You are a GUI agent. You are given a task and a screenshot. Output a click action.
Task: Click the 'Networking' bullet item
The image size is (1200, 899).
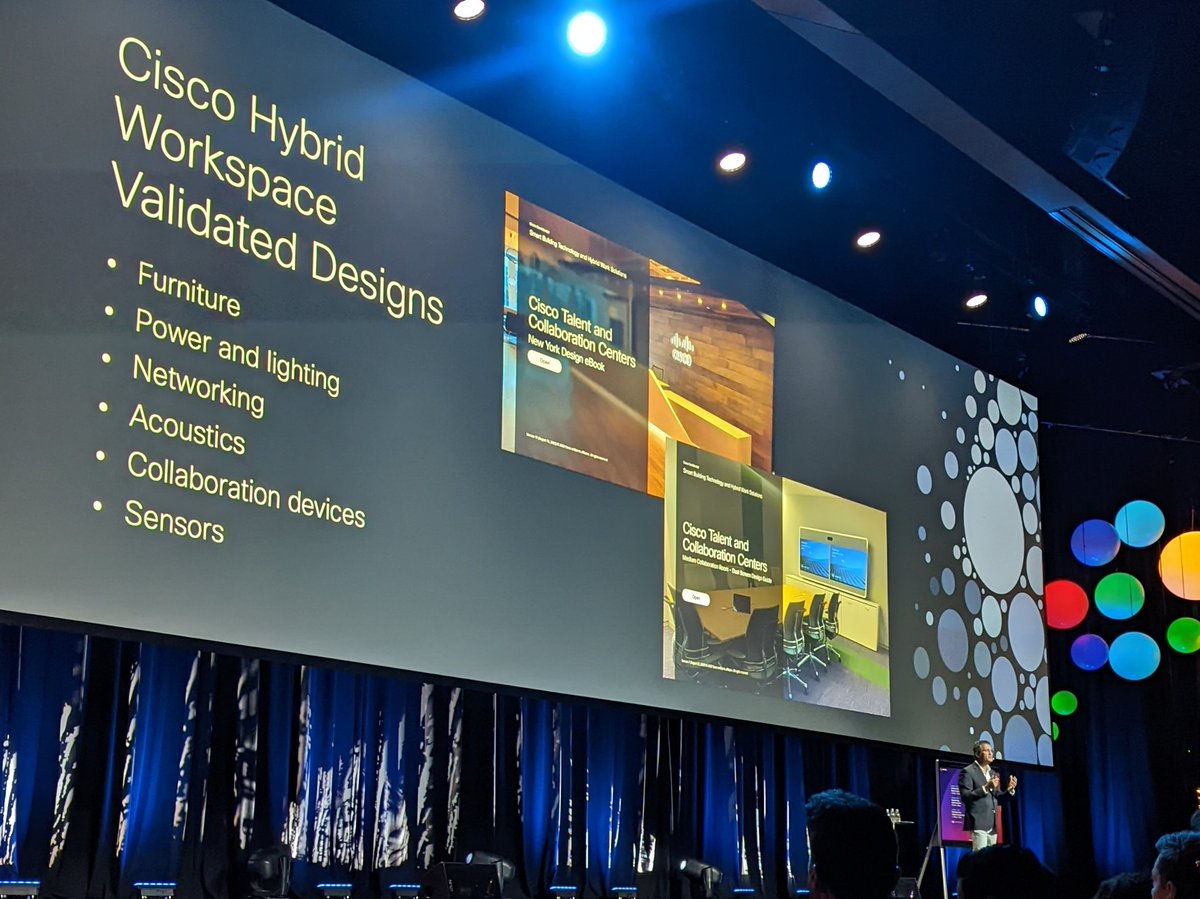click(x=199, y=385)
